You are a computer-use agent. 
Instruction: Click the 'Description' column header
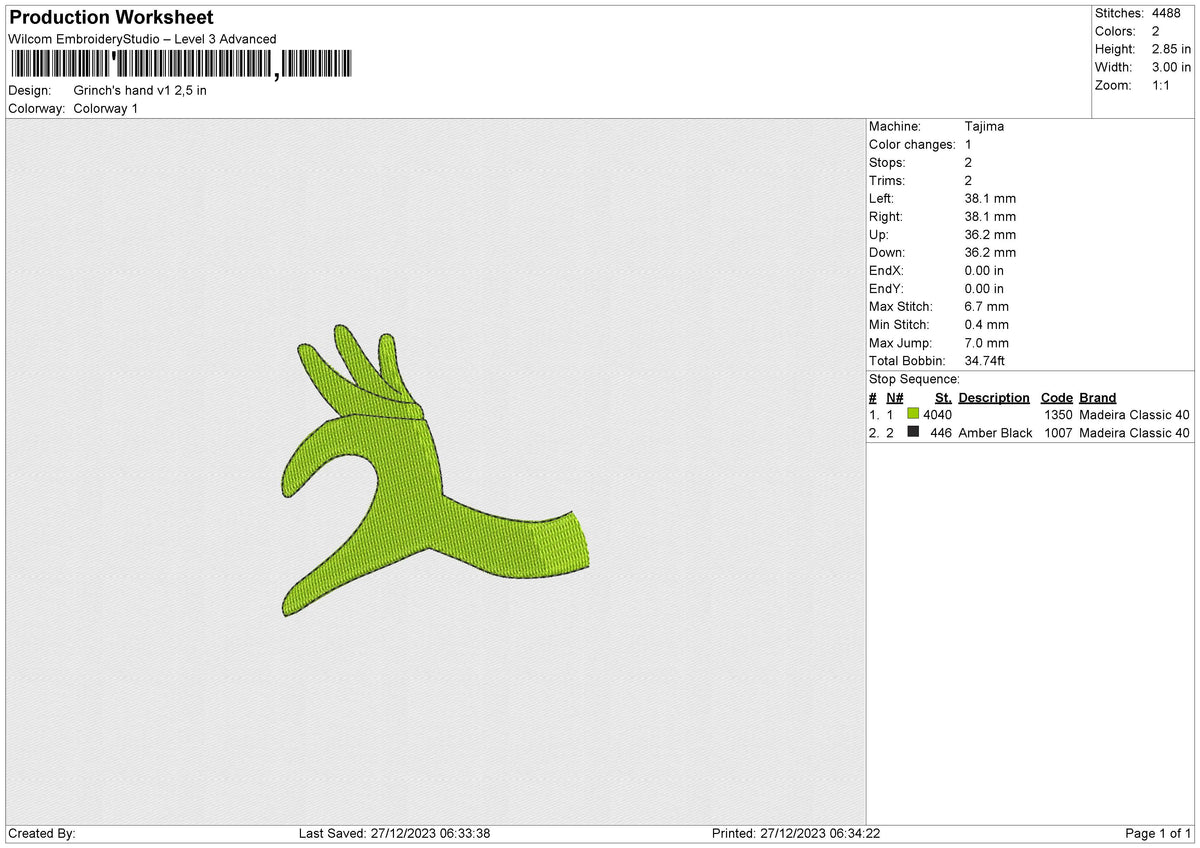994,397
